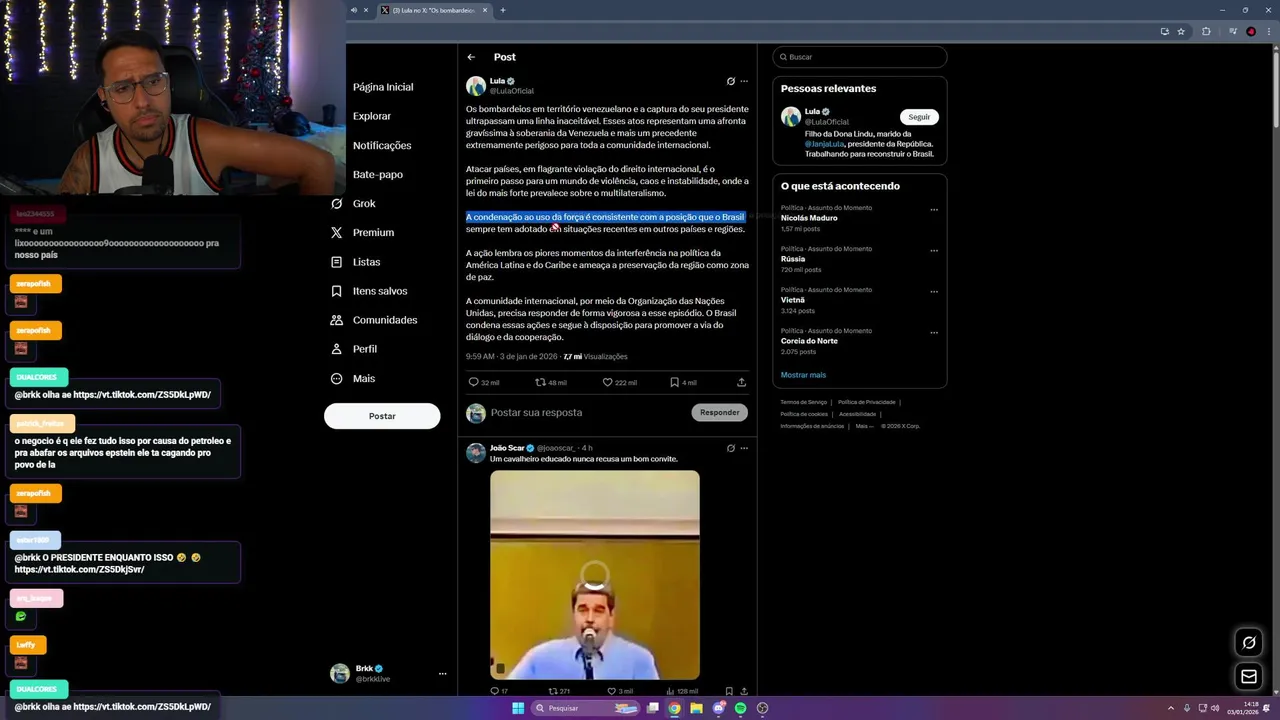This screenshot has width=1280, height=720.
Task: Like João Scar's reply with 3 mil
Action: [620, 691]
